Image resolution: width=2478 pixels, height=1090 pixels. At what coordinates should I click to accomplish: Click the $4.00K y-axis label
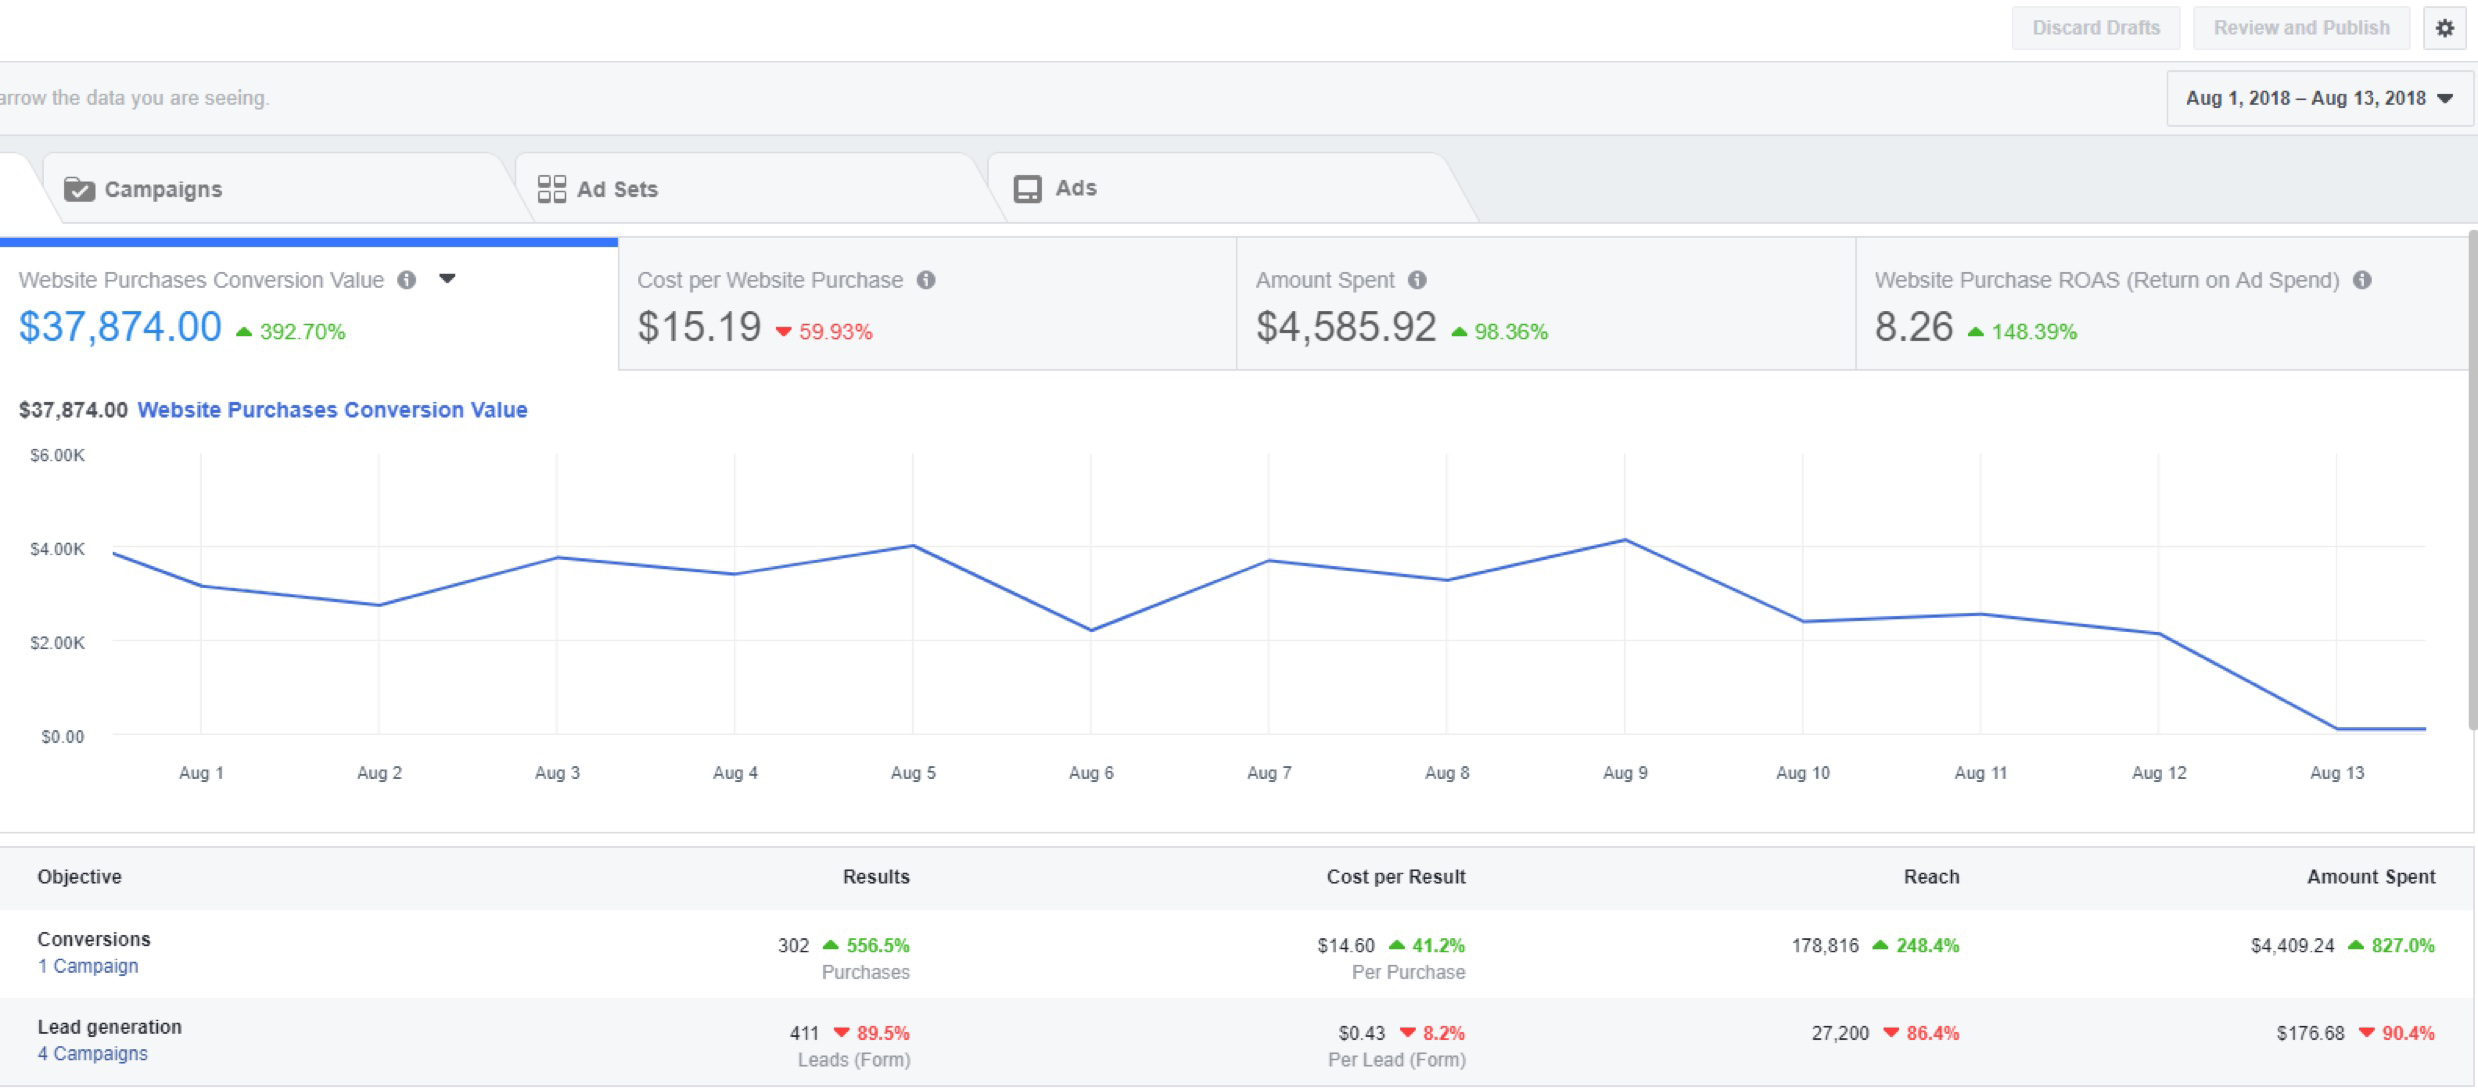point(57,549)
